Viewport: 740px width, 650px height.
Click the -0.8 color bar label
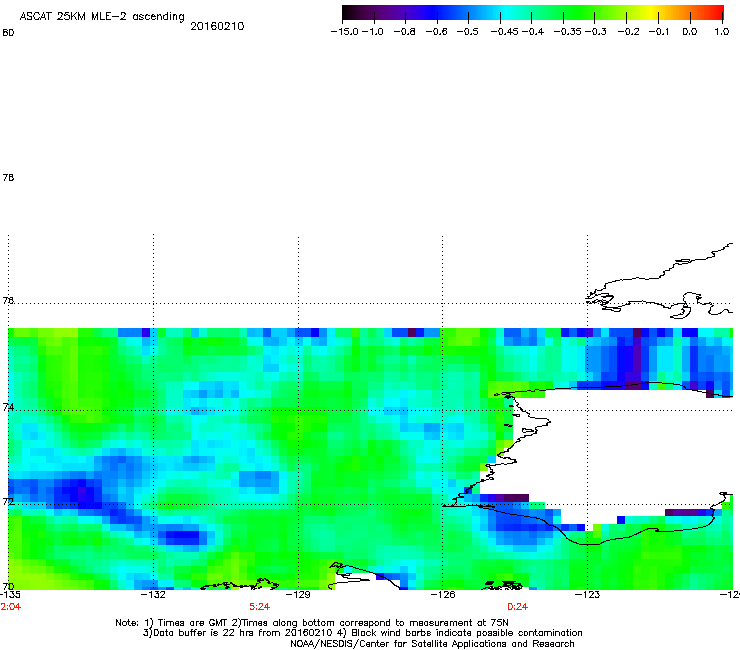[x=404, y=32]
